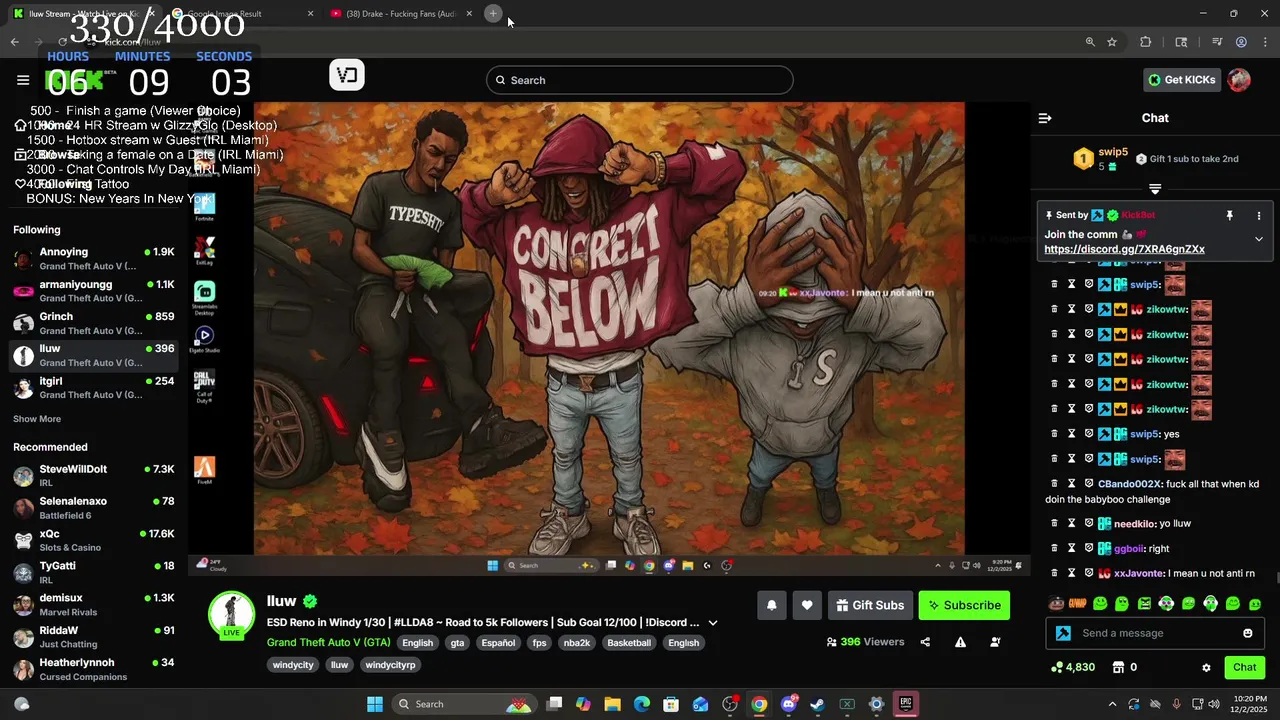
Task: Bookmark this page with star icon
Action: pos(1112,42)
